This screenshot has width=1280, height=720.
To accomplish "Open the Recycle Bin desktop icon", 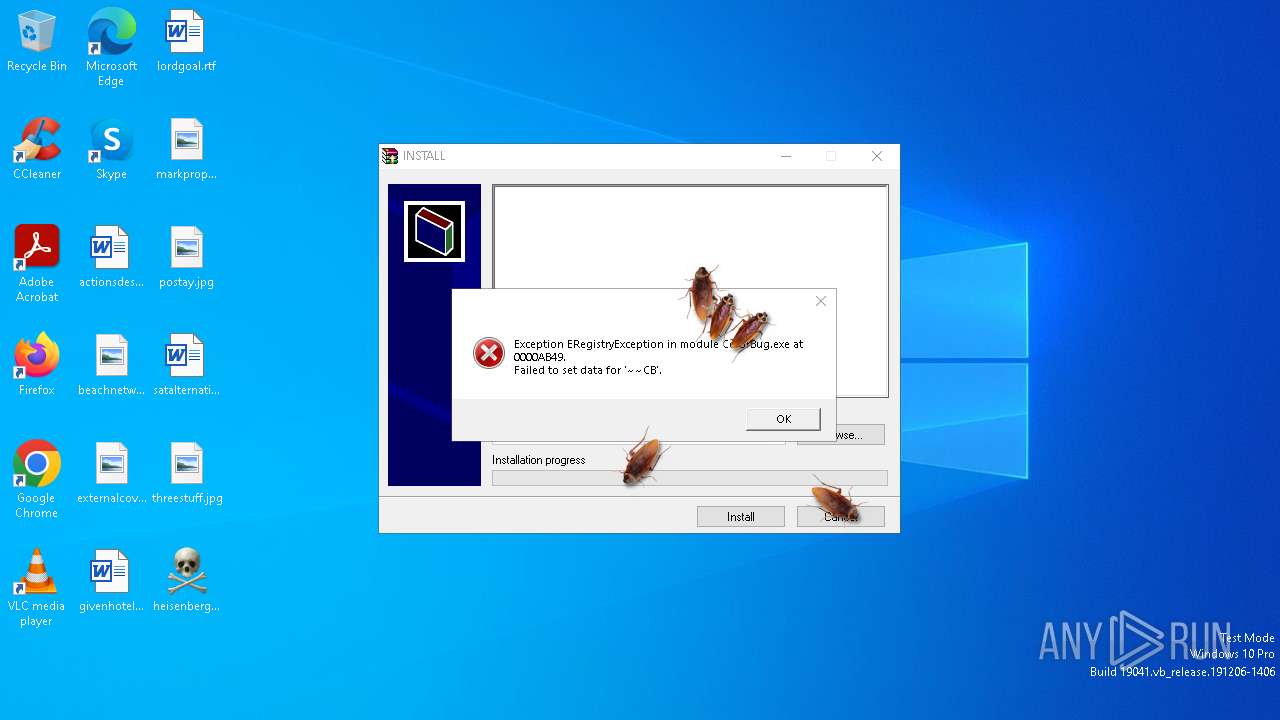I will [37, 41].
